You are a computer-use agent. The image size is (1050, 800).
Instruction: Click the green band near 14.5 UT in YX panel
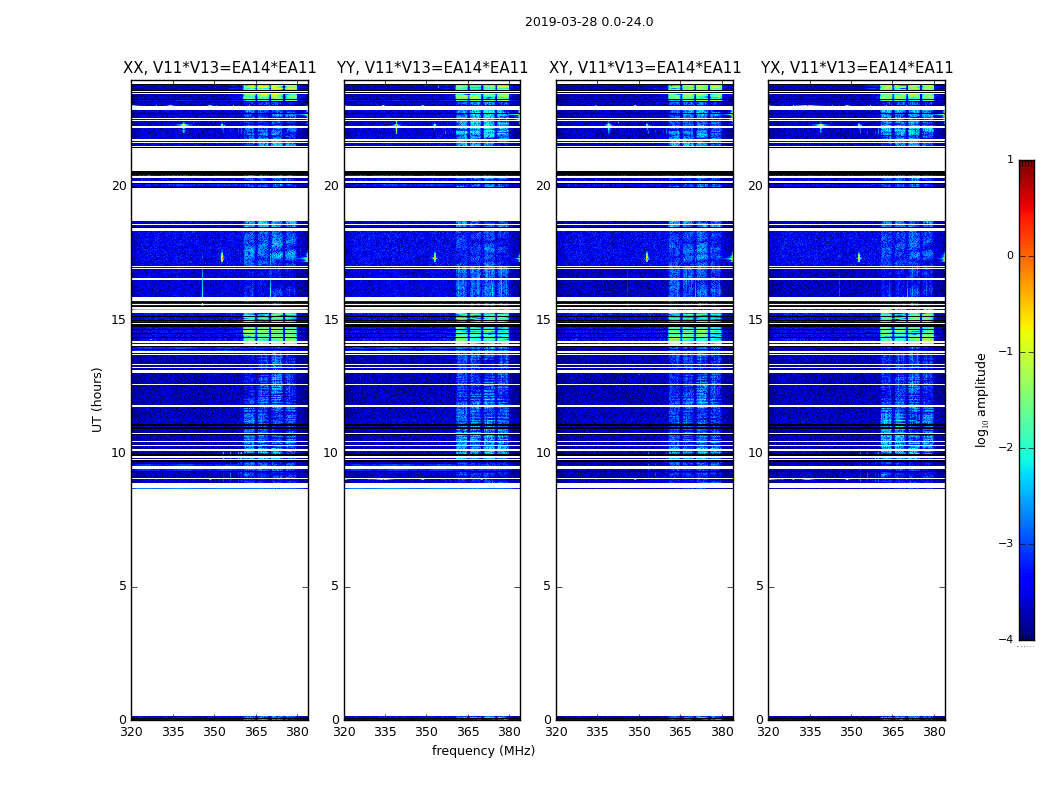(x=907, y=334)
